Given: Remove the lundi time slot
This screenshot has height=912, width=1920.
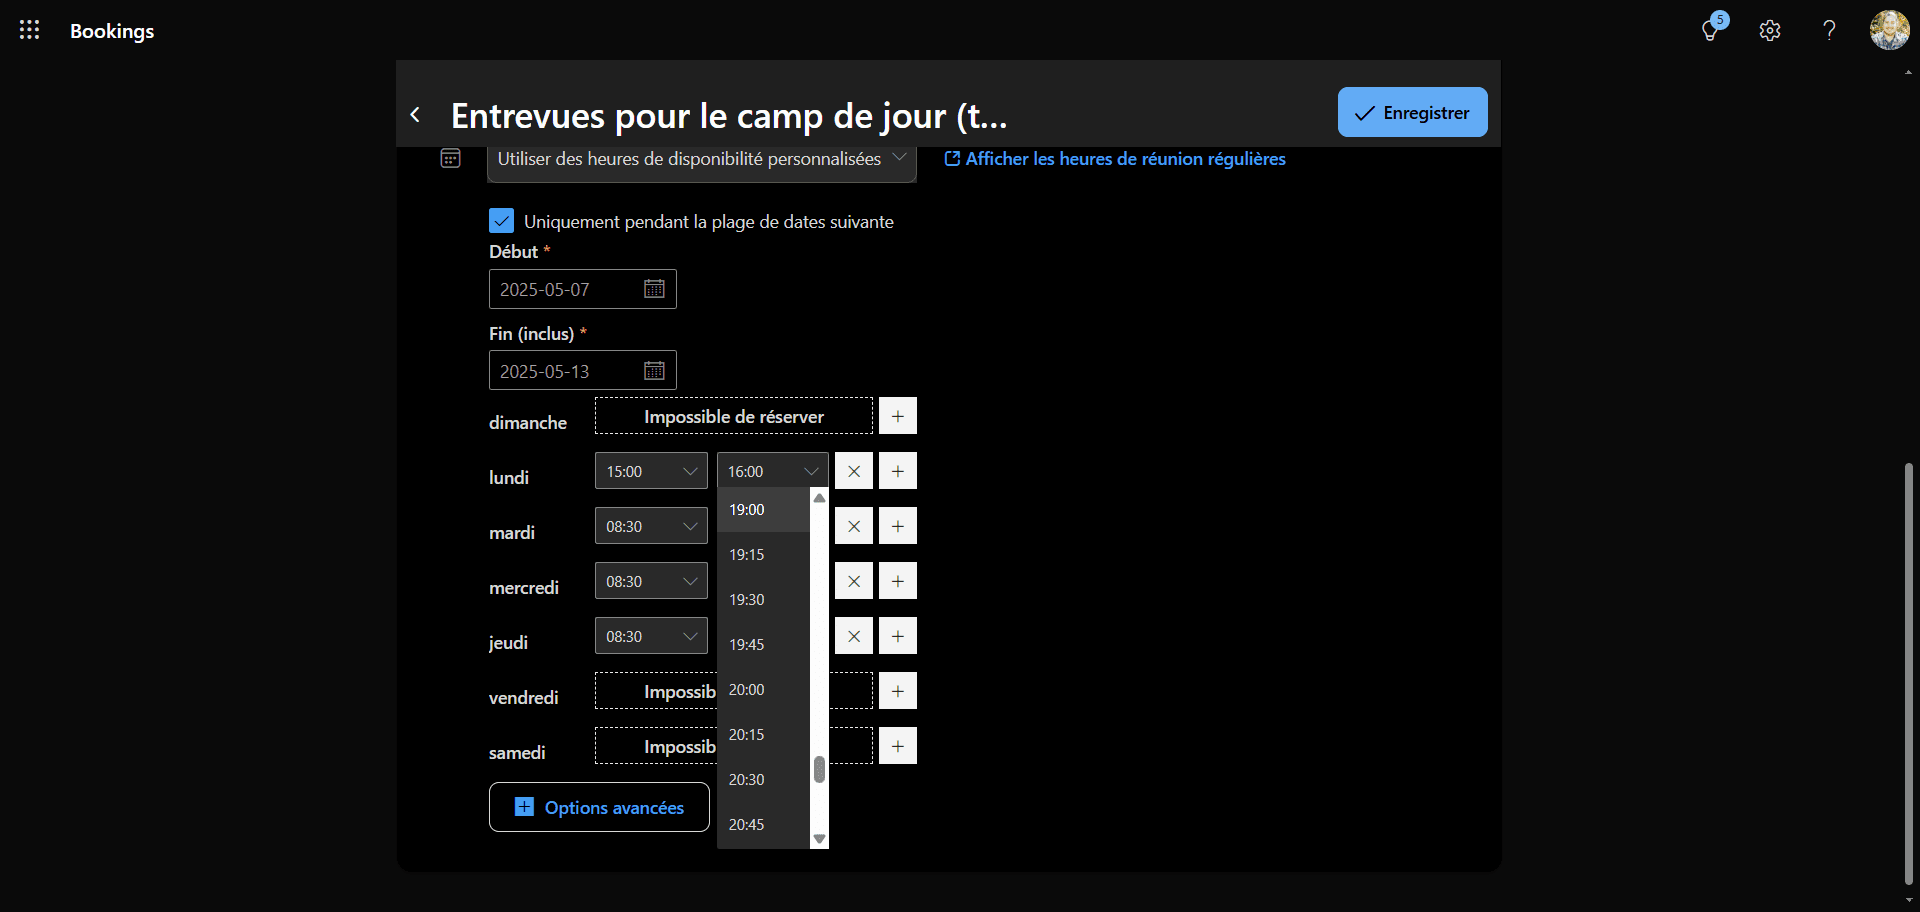Looking at the screenshot, I should click(x=854, y=471).
